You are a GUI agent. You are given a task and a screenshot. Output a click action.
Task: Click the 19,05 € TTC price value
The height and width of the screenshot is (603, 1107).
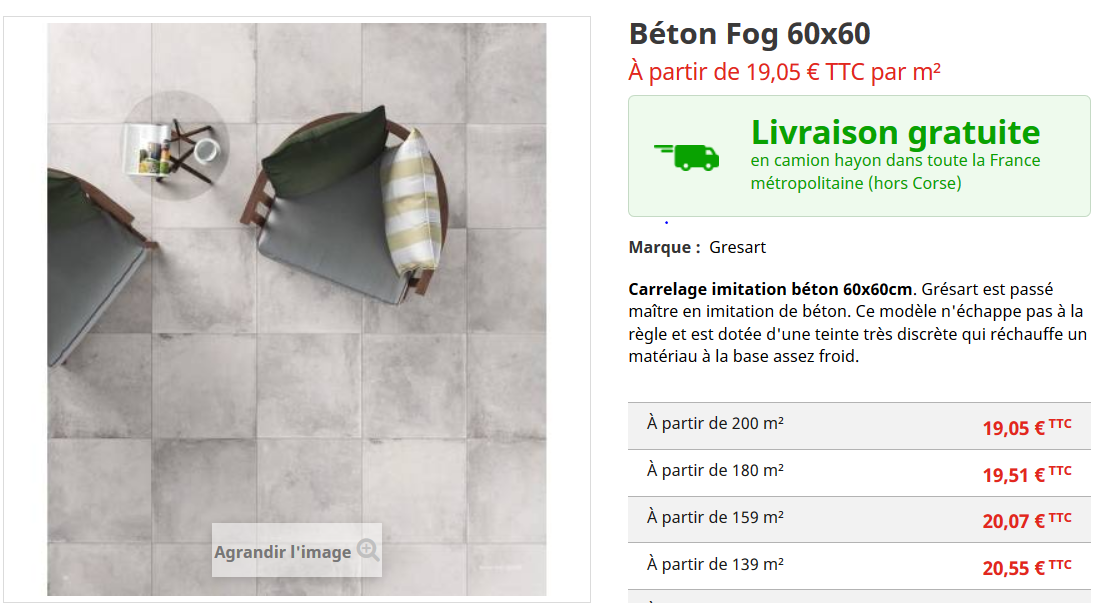point(1027,427)
